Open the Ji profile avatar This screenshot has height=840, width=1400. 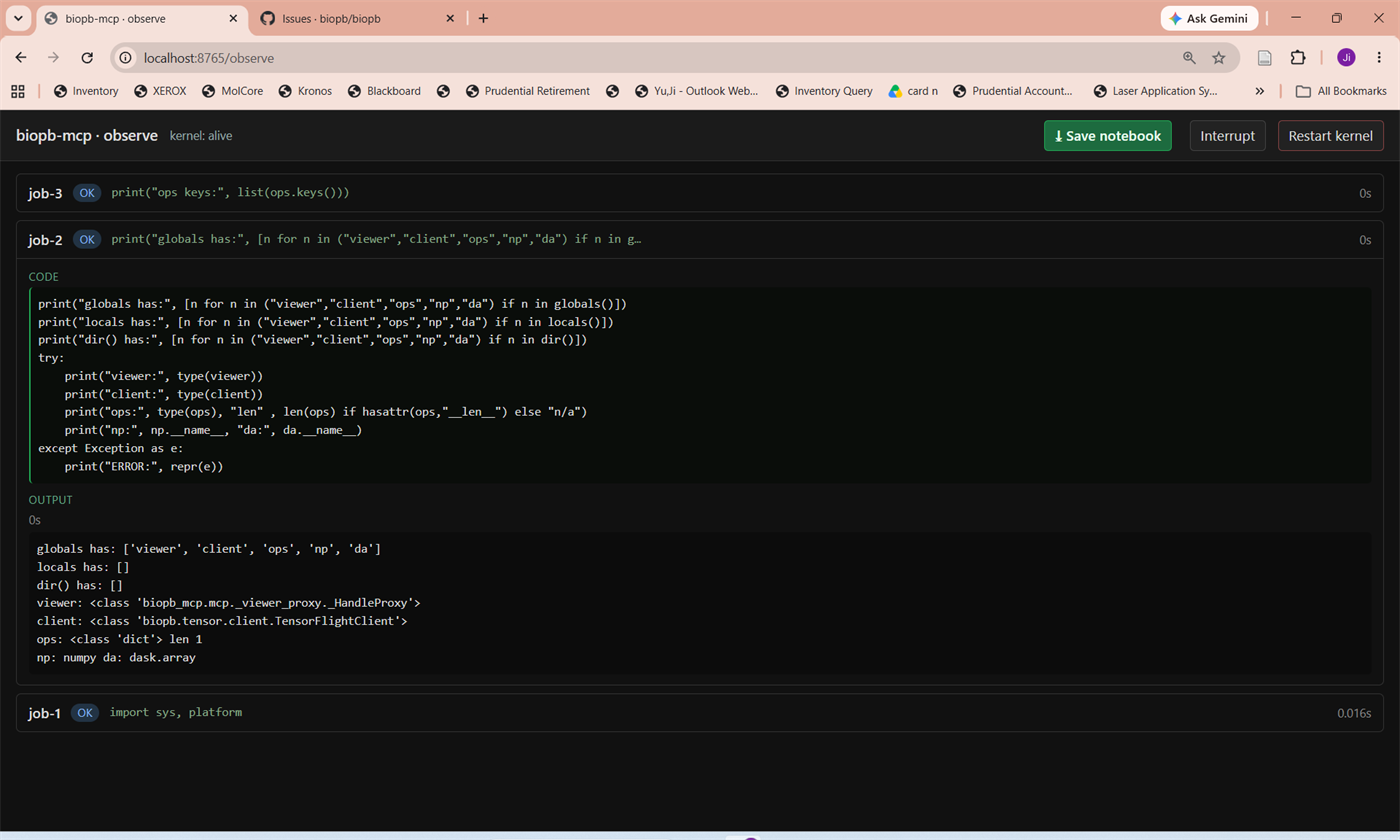click(x=1346, y=58)
